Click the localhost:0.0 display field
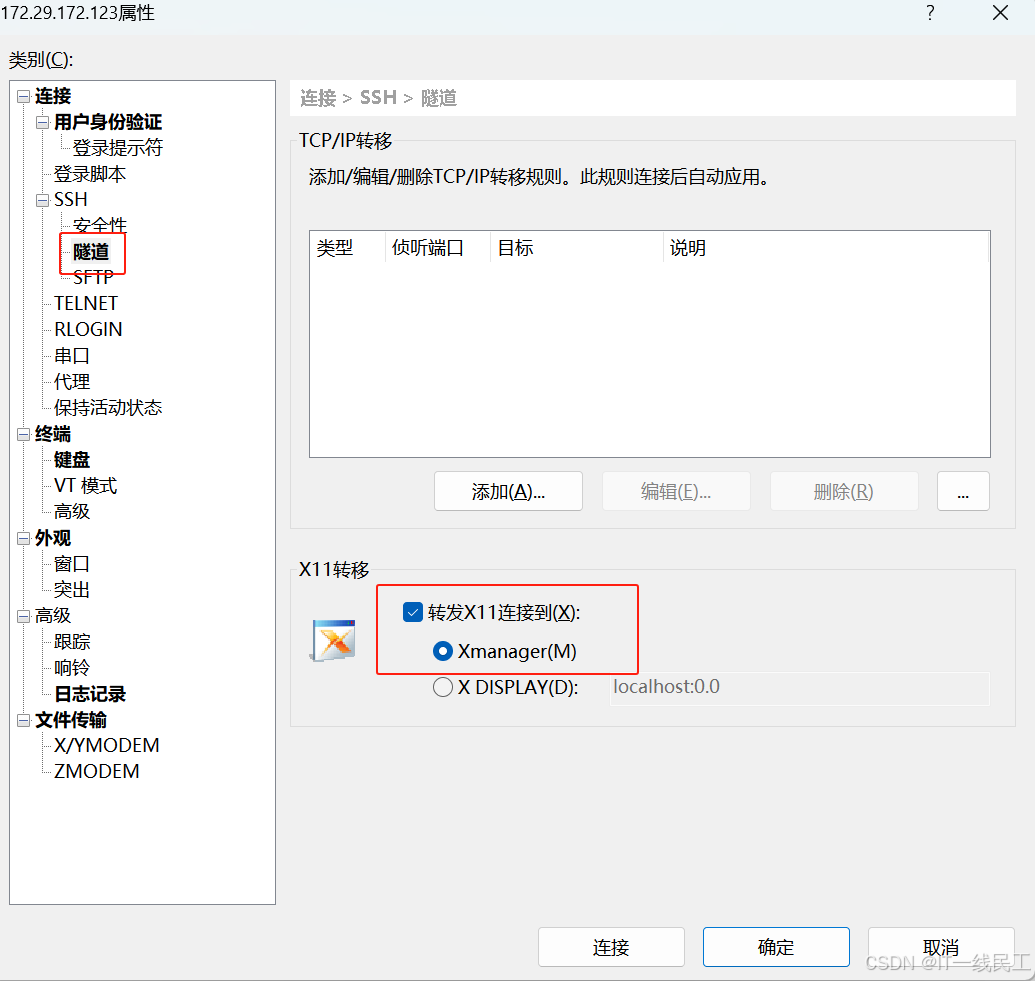Viewport: 1035px width, 981px height. [x=799, y=687]
